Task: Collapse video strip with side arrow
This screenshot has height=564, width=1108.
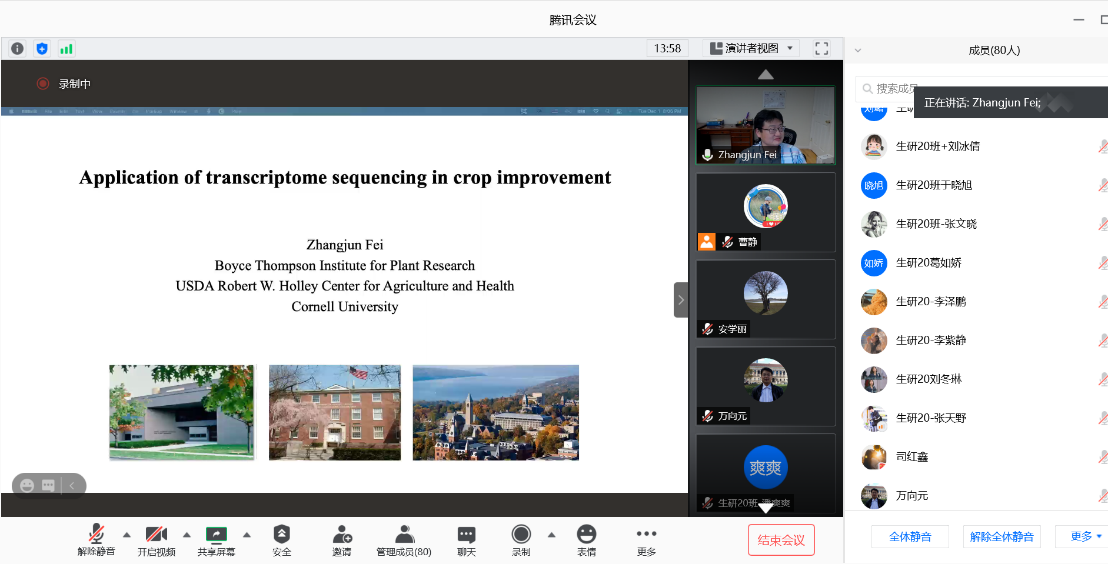Action: click(681, 299)
